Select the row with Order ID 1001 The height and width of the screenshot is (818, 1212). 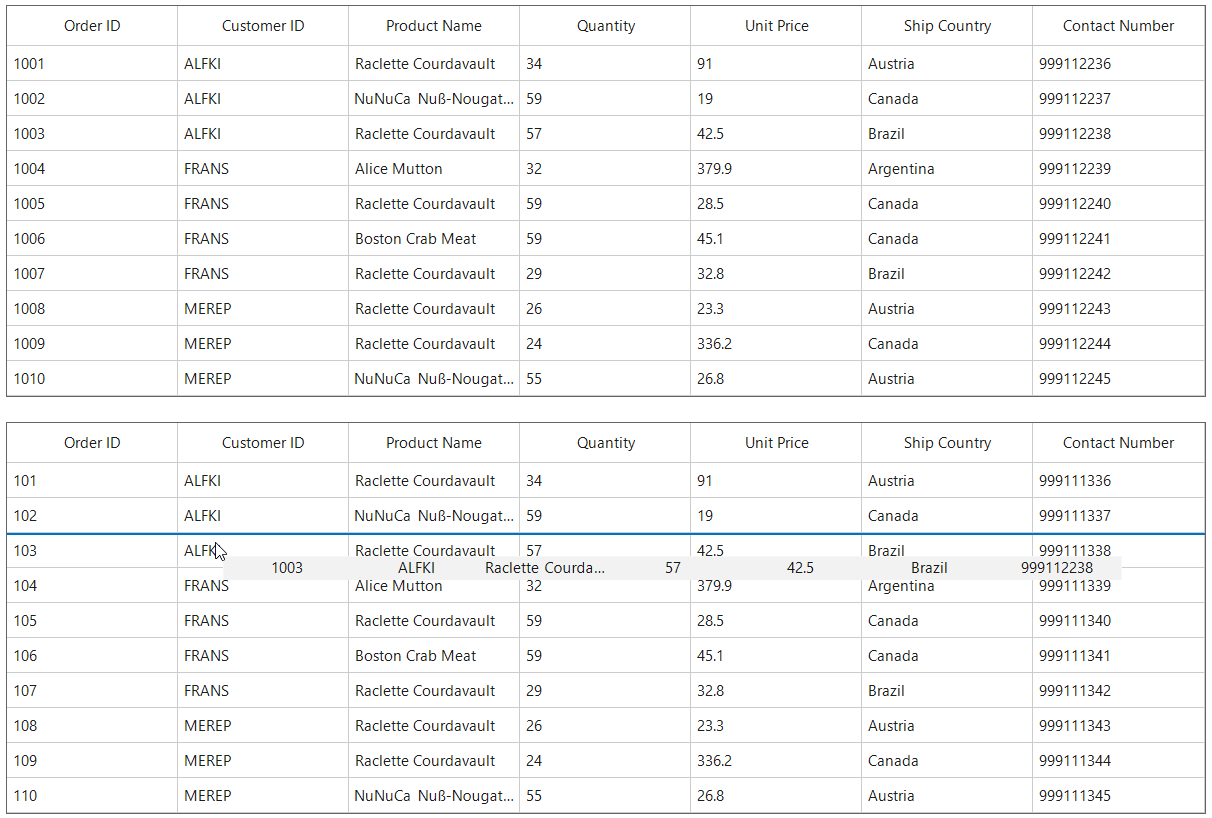(92, 63)
